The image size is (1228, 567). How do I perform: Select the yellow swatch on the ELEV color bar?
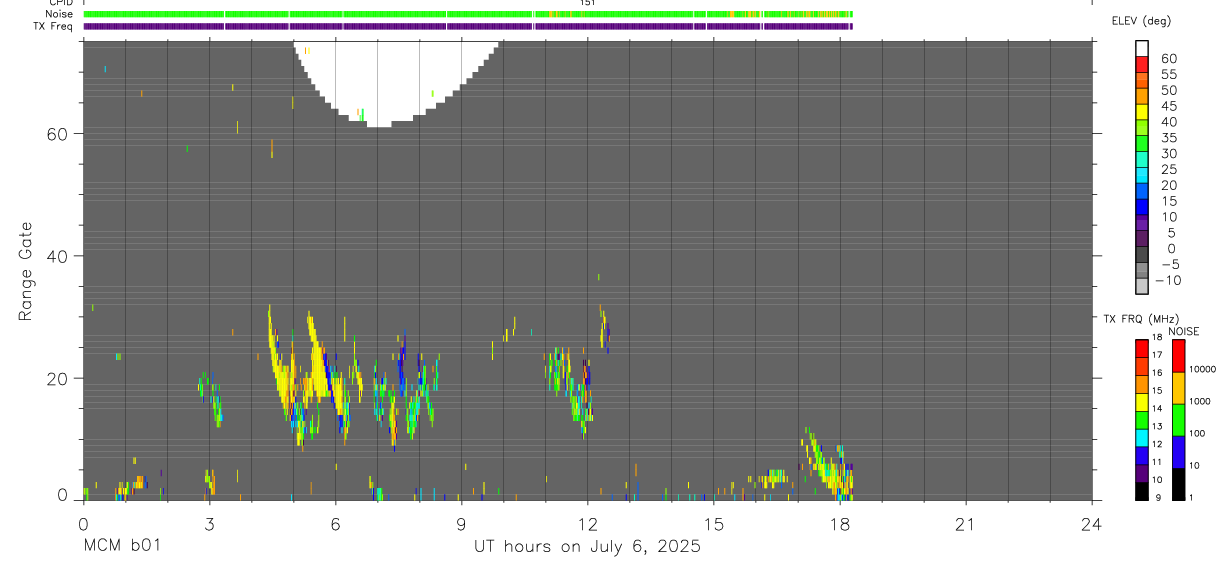pyautogui.click(x=1141, y=112)
